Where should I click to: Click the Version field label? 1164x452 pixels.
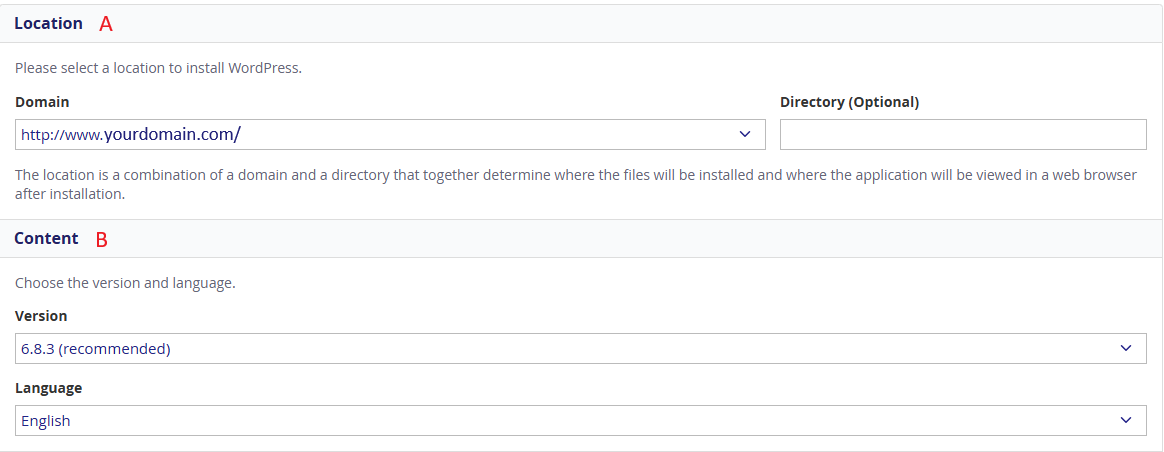coord(41,316)
